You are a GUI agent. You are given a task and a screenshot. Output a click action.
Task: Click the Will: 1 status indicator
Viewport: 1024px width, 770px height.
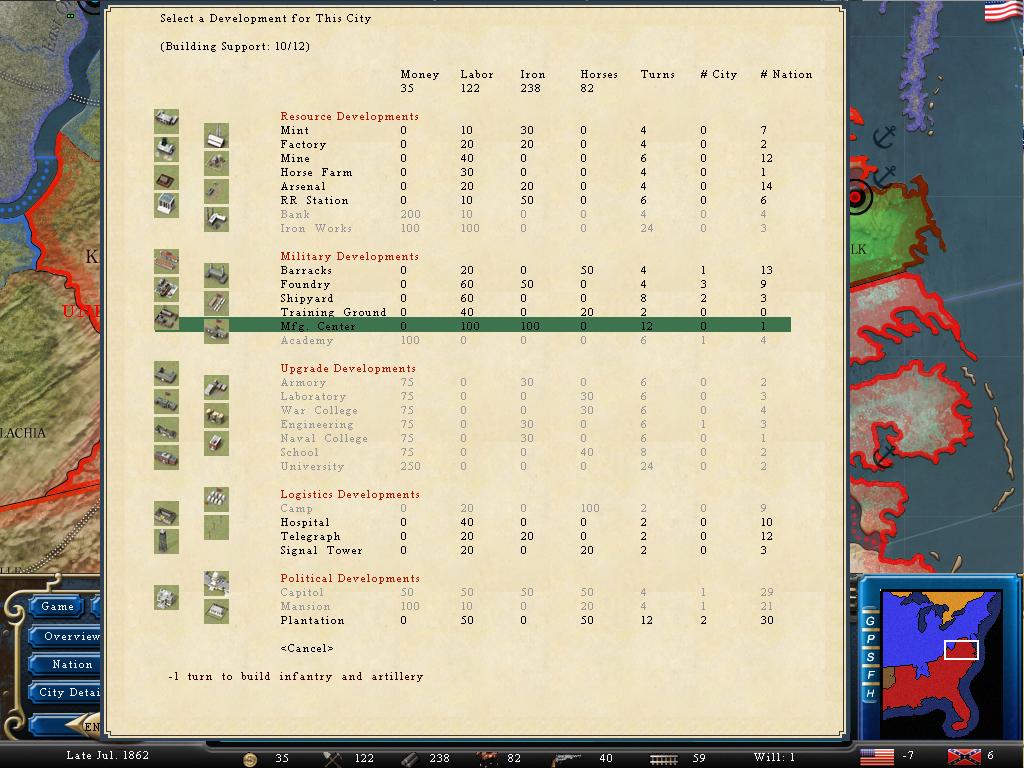point(774,758)
